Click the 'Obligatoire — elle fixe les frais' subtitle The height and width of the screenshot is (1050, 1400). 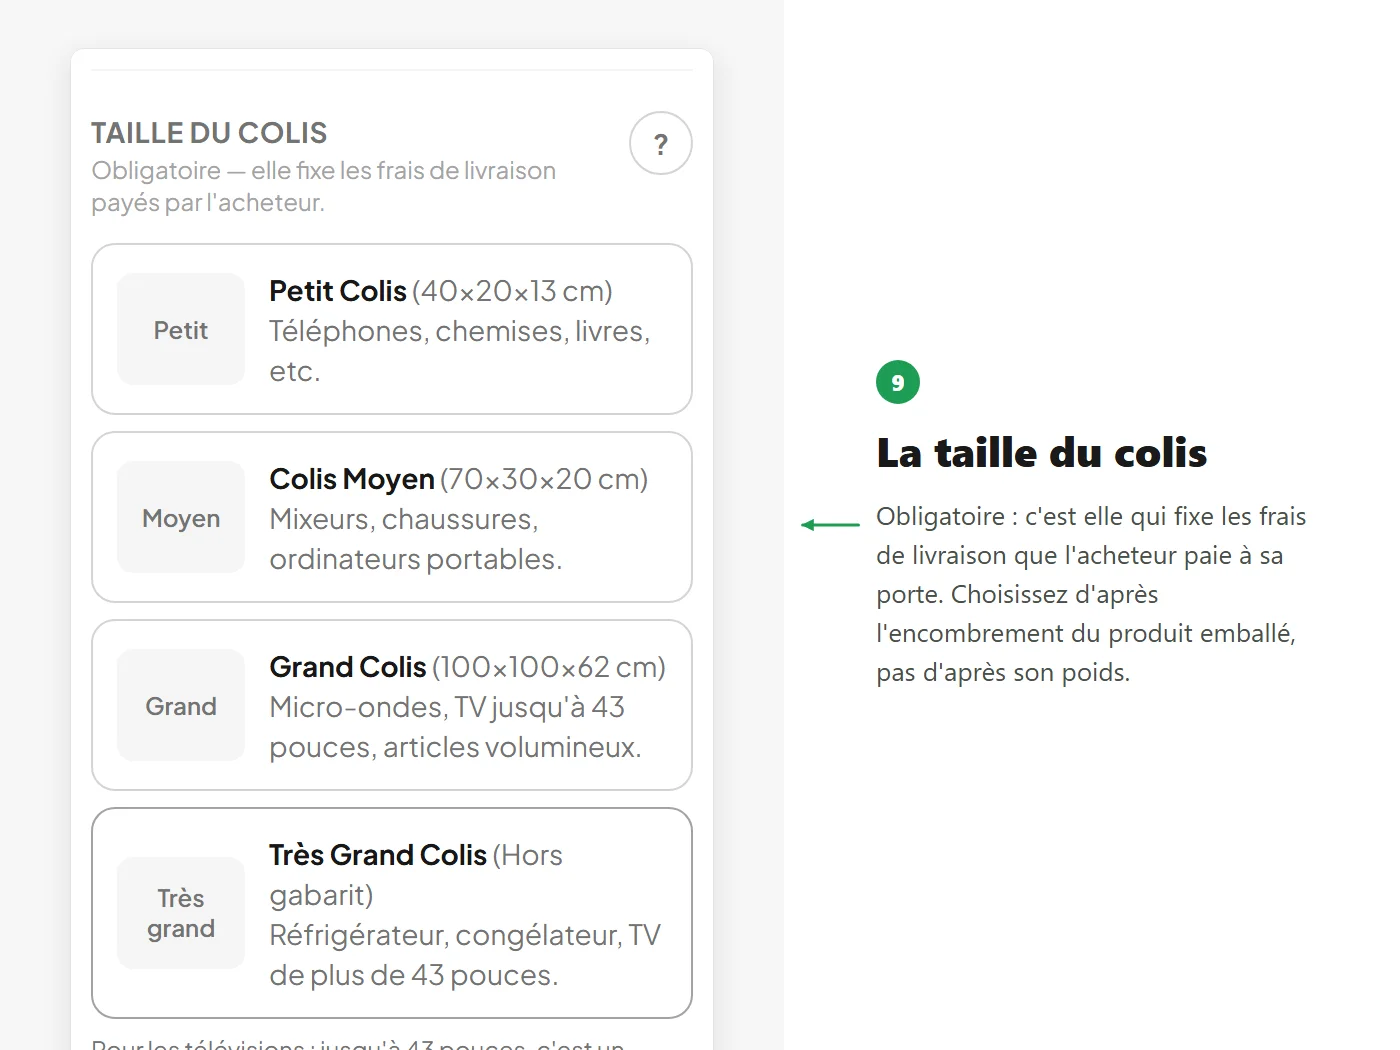[x=323, y=186]
